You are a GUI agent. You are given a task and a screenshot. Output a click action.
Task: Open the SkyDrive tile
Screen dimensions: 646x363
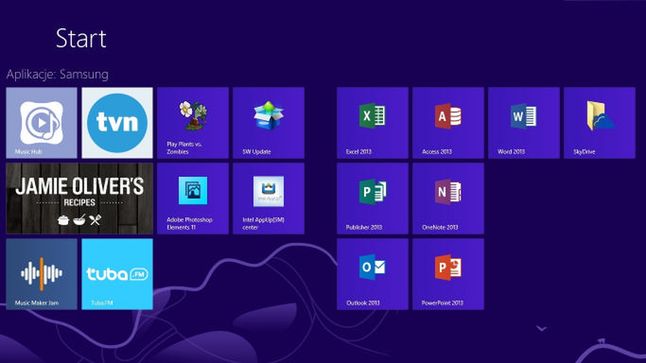pos(600,123)
